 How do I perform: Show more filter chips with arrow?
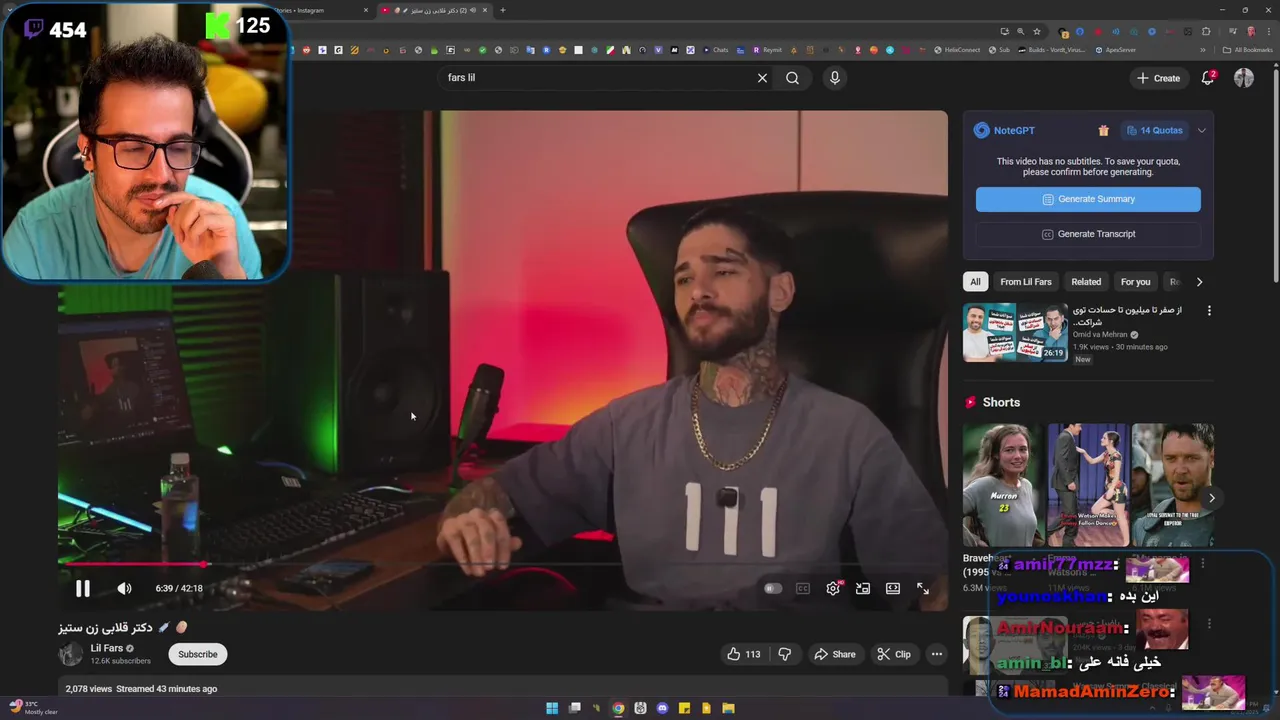1199,282
